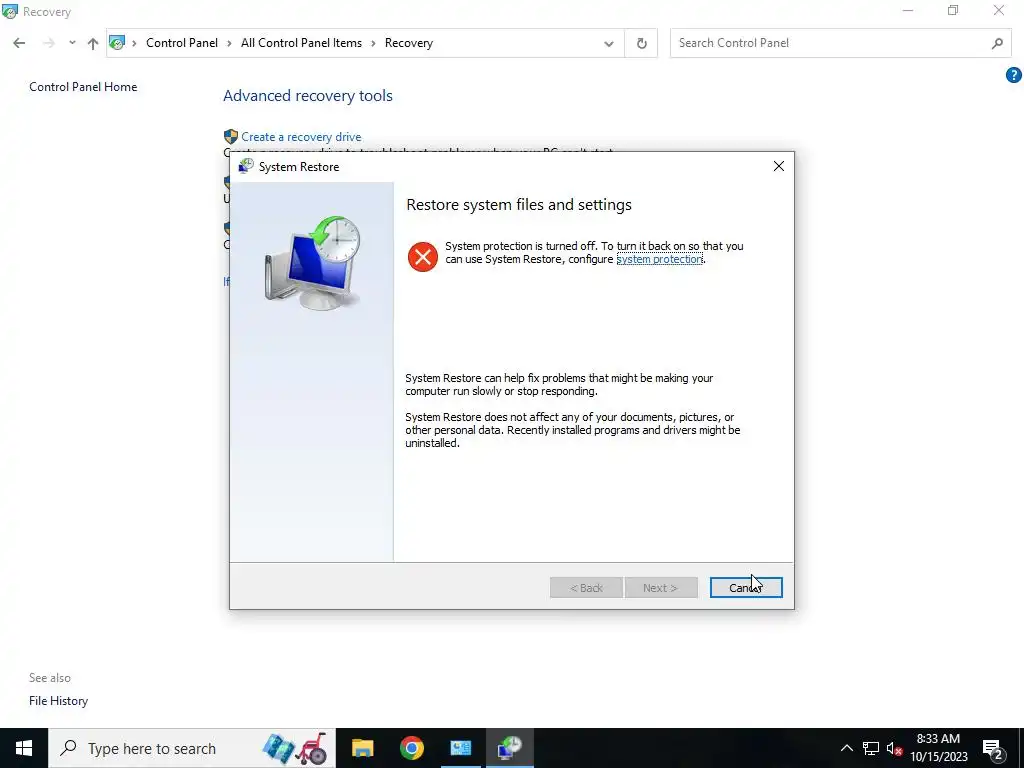Screen dimensions: 1024x768
Task: Open Control Panel Home link
Action: coord(83,87)
